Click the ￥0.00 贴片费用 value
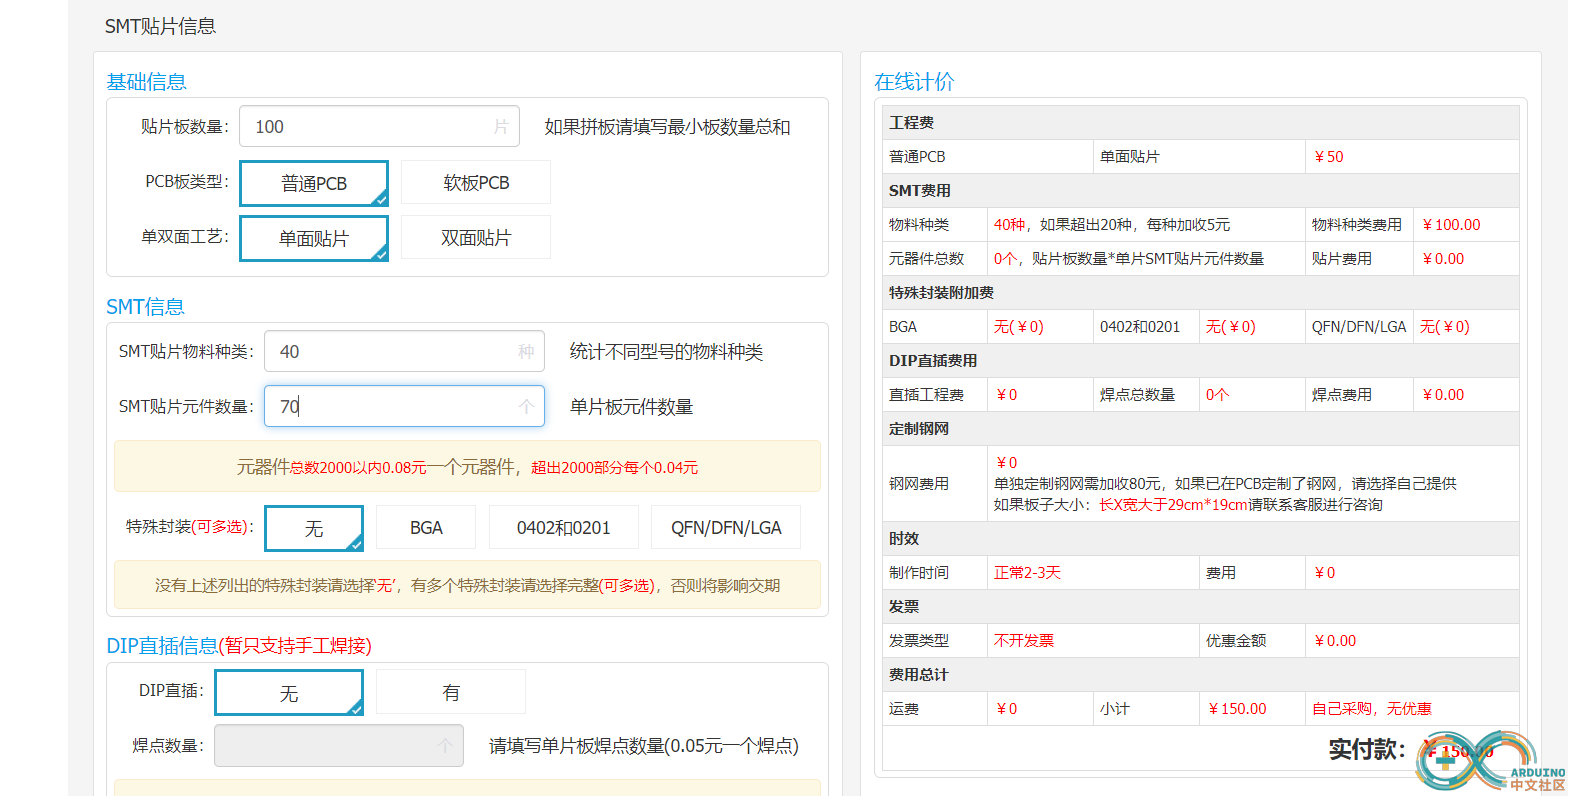1570x796 pixels. 1443,259
